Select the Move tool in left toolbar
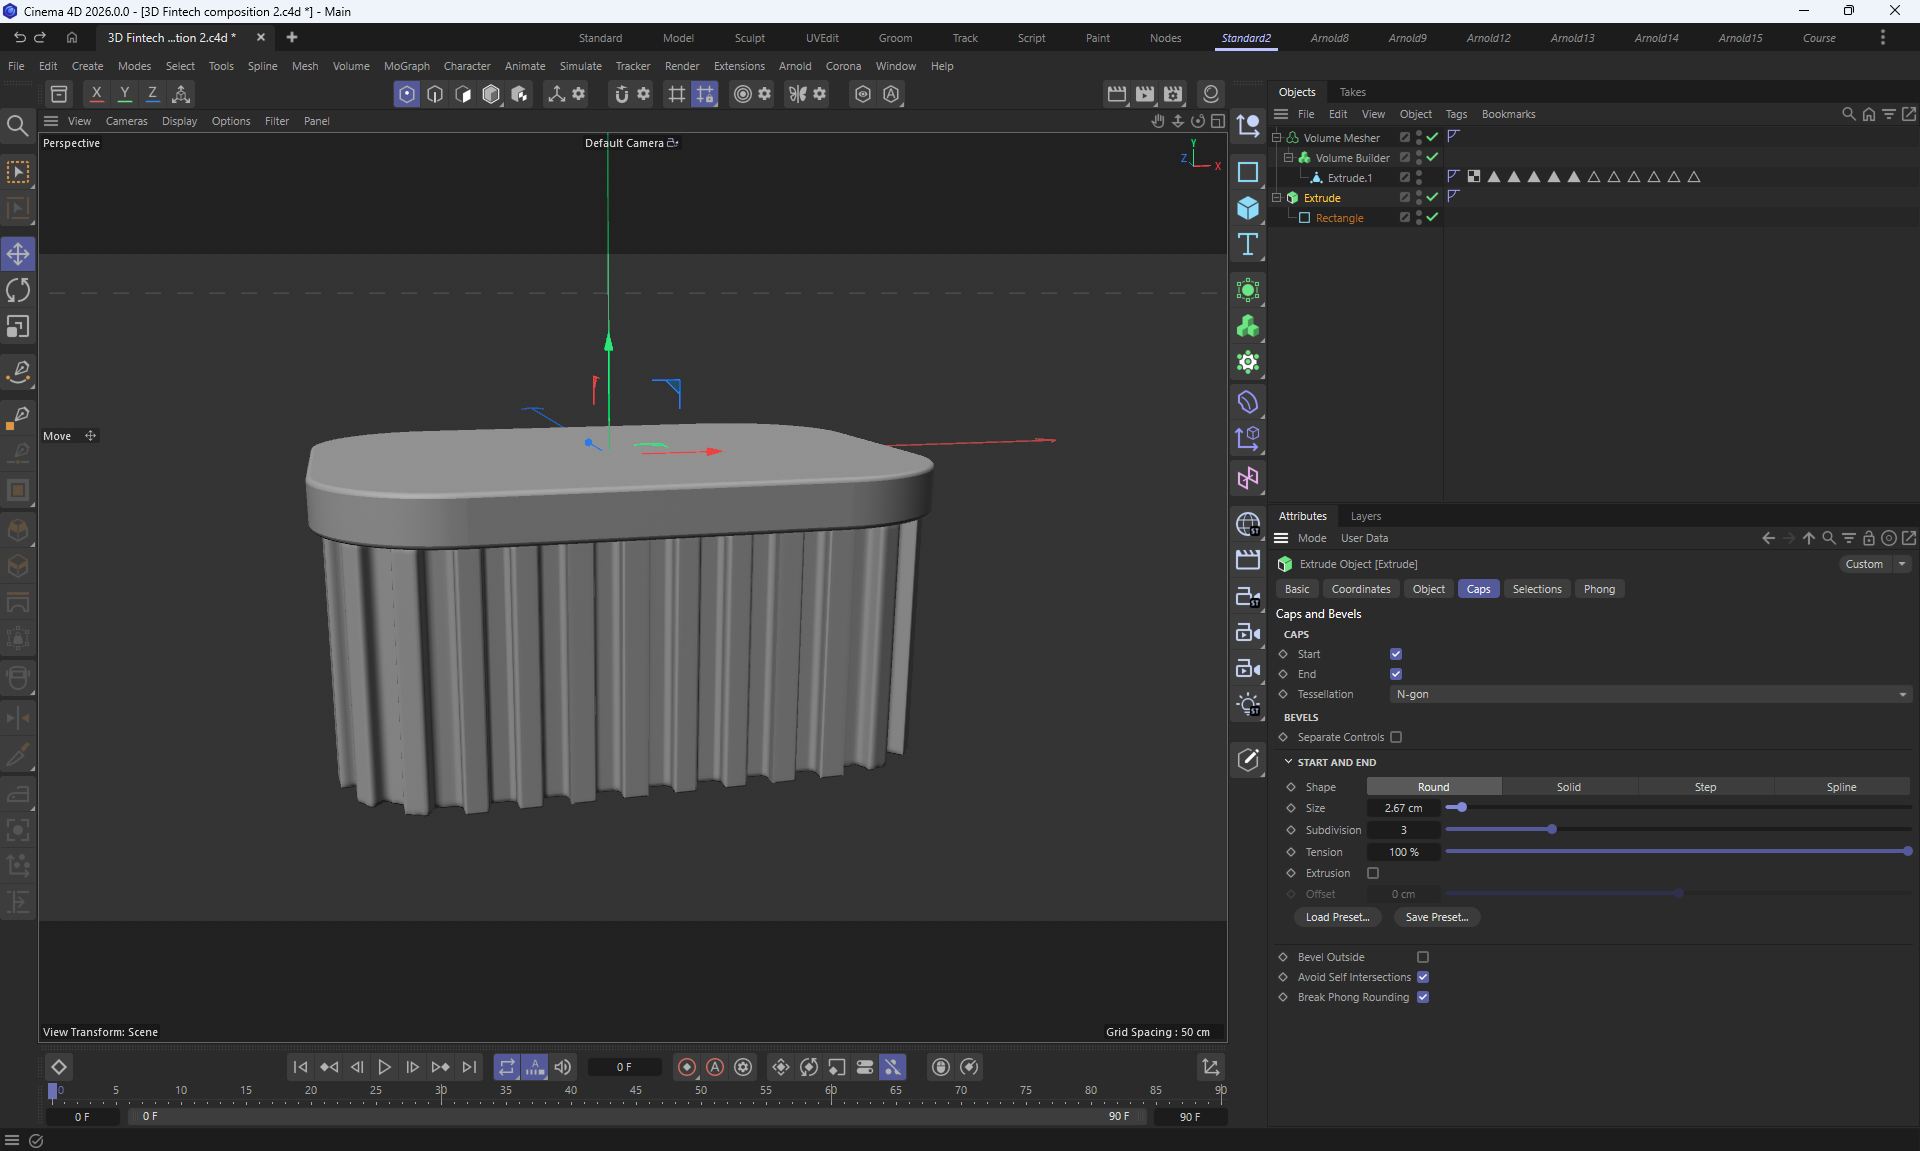Screen dimensions: 1920x1151 [18, 254]
